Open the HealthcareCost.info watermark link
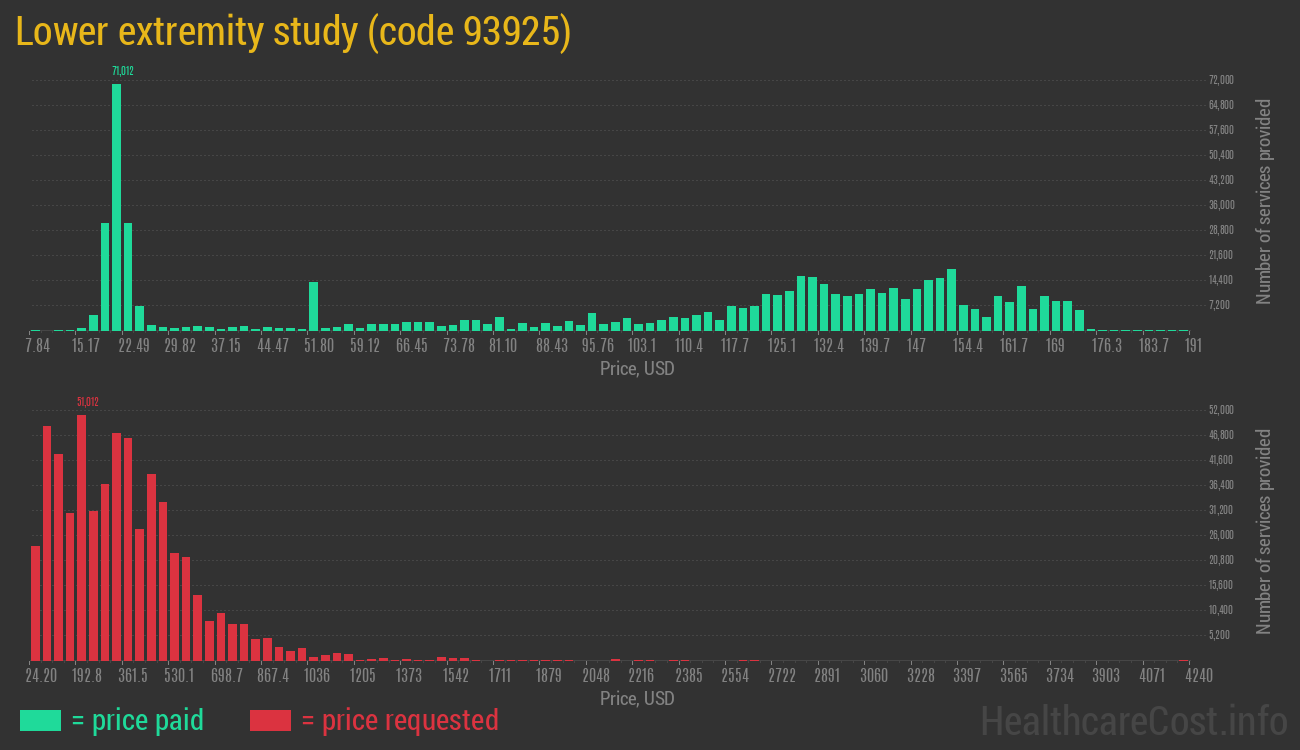The height and width of the screenshot is (750, 1300). (1133, 720)
